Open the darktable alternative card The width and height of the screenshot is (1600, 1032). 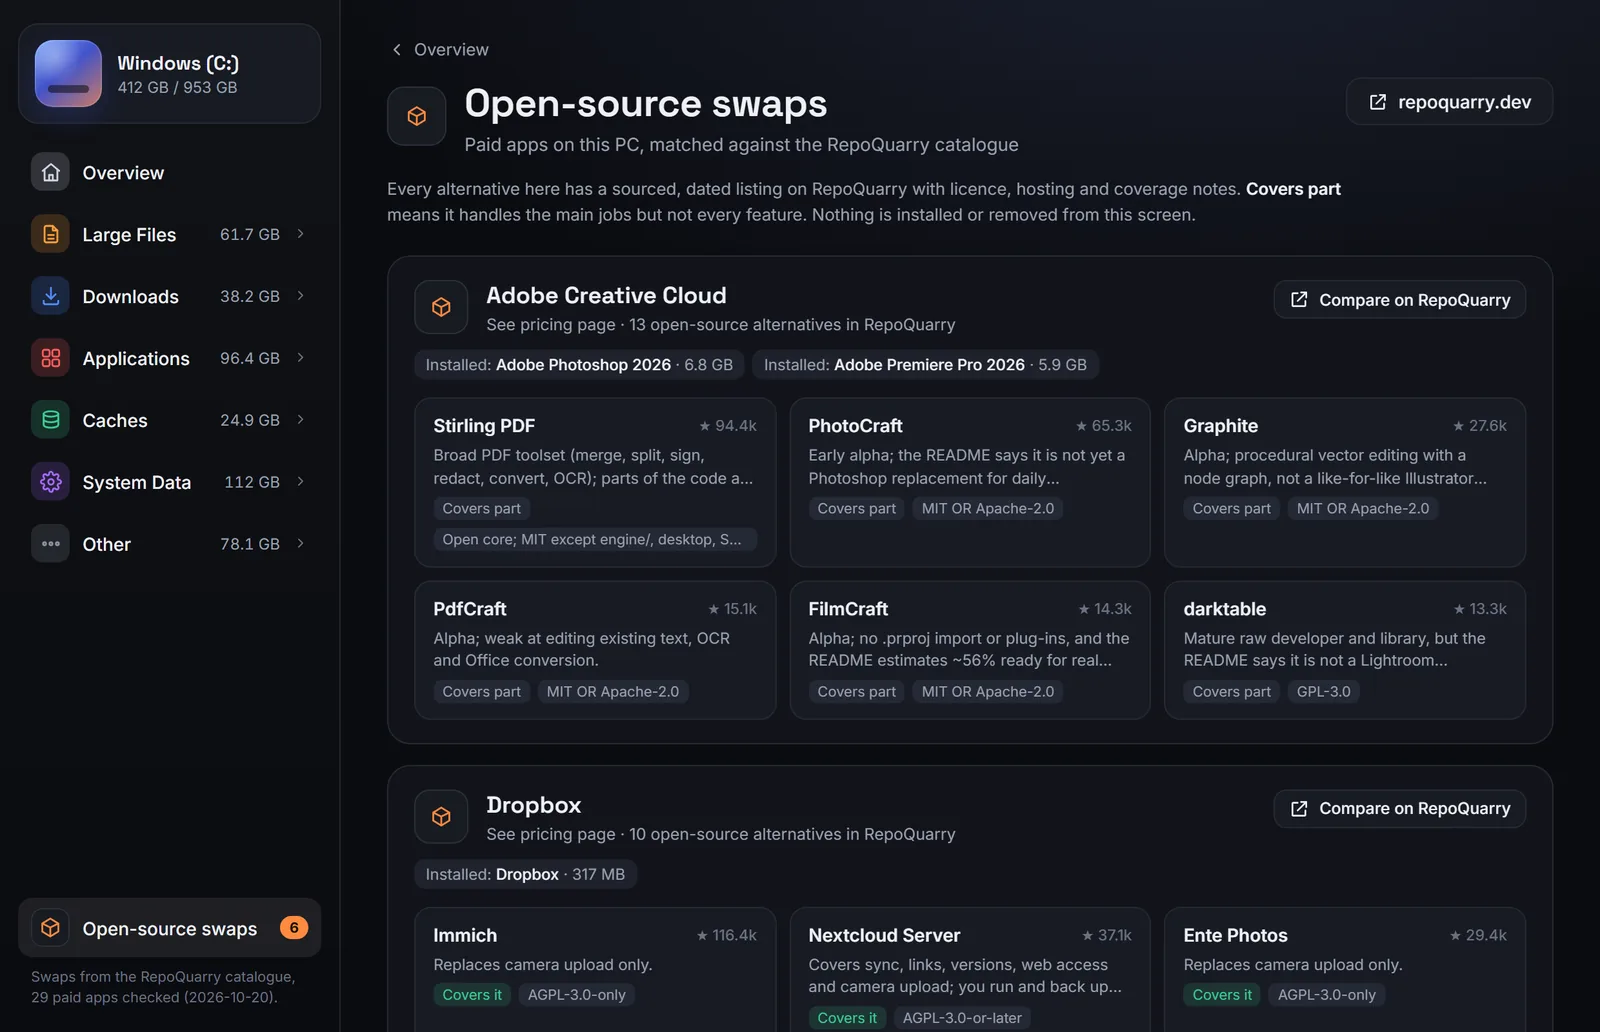tap(1345, 650)
